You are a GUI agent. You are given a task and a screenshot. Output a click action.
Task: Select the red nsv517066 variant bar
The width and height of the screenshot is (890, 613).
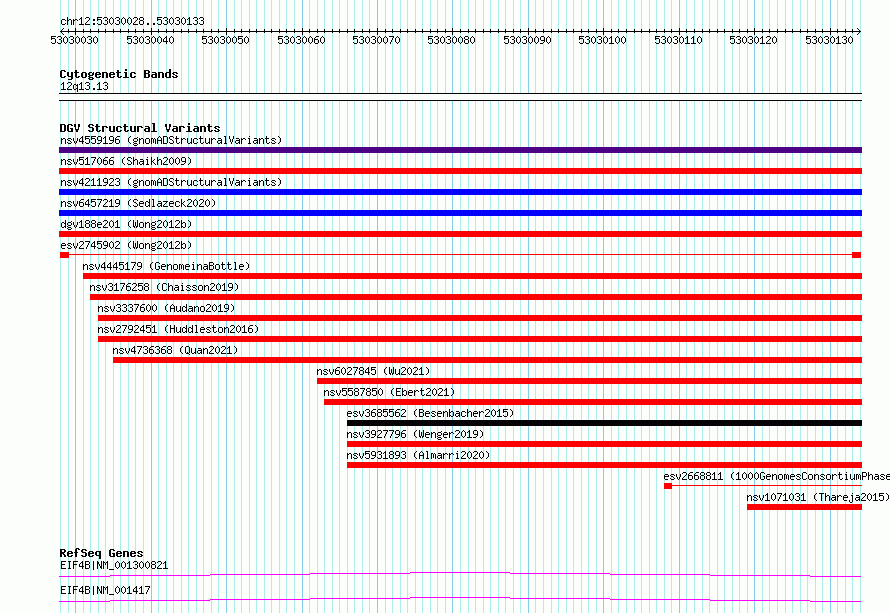[460, 171]
